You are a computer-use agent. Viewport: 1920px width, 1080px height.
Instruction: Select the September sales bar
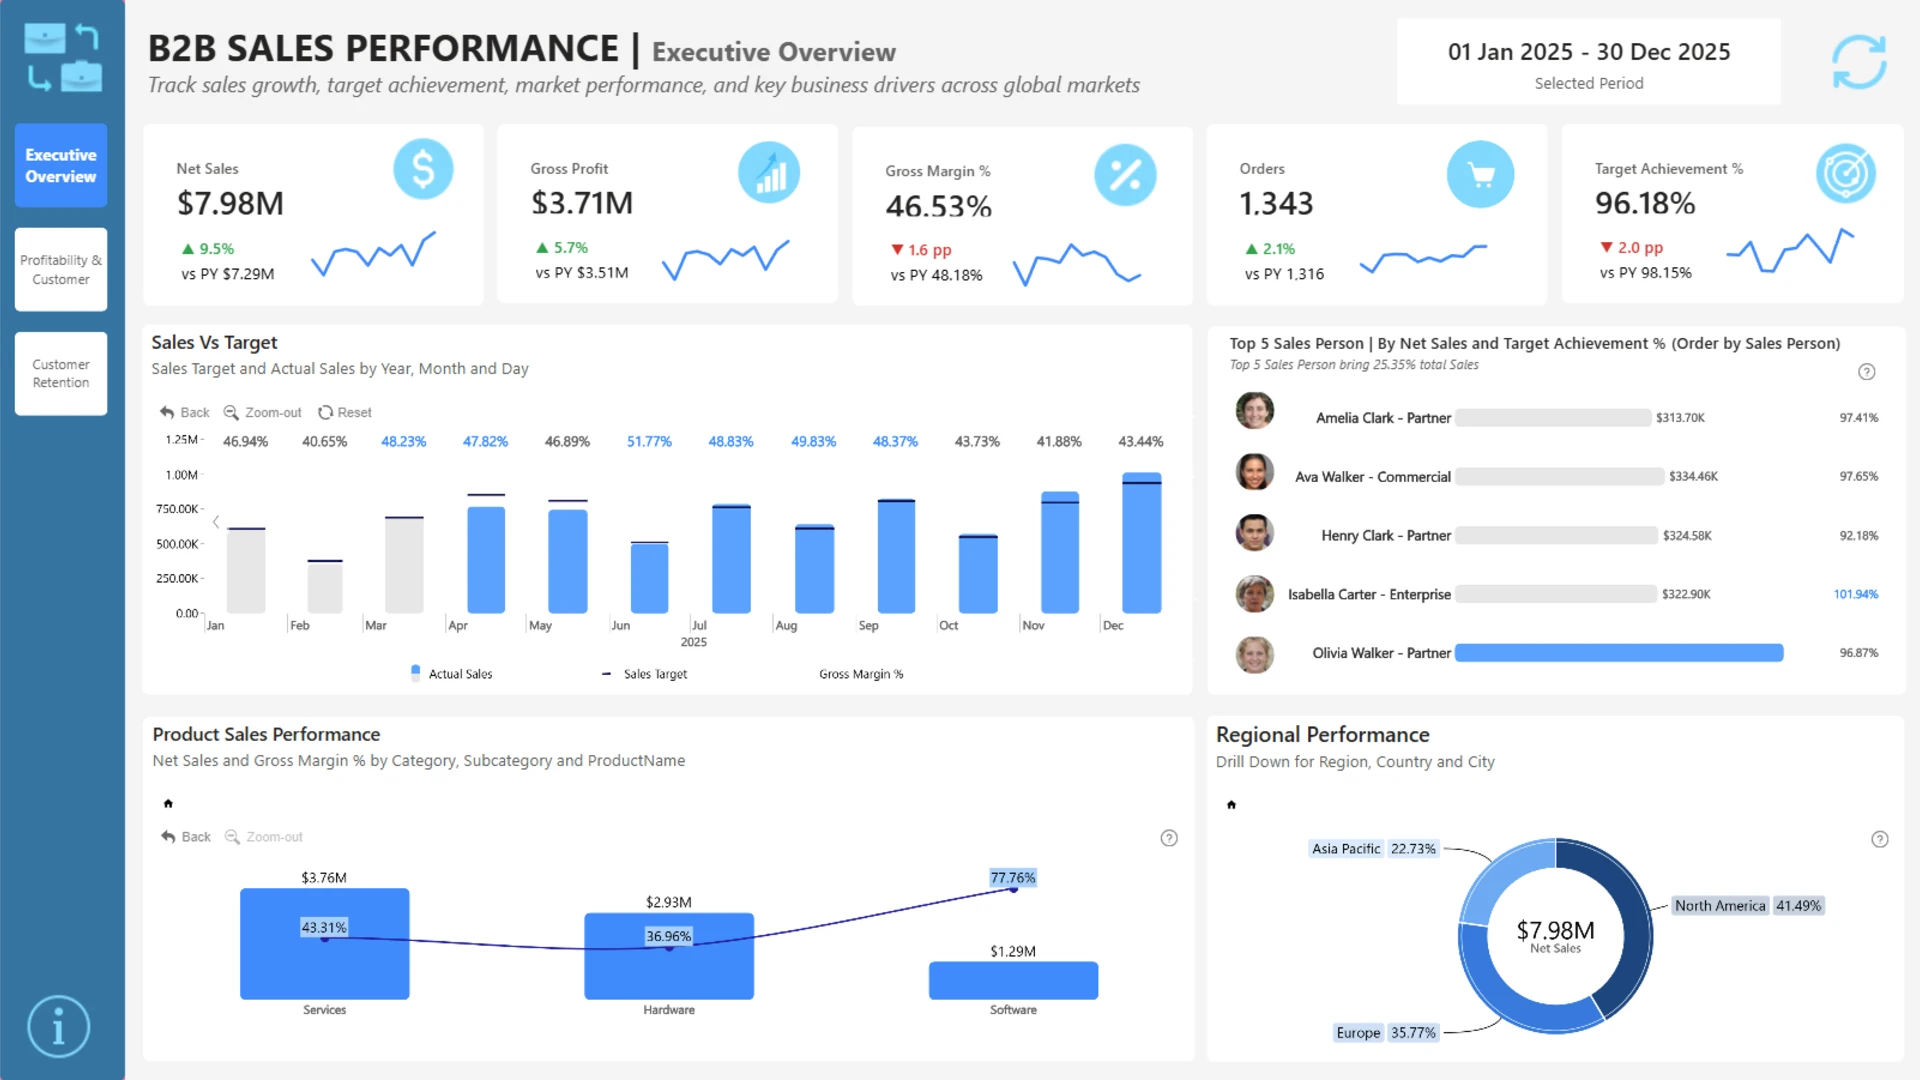coord(896,555)
